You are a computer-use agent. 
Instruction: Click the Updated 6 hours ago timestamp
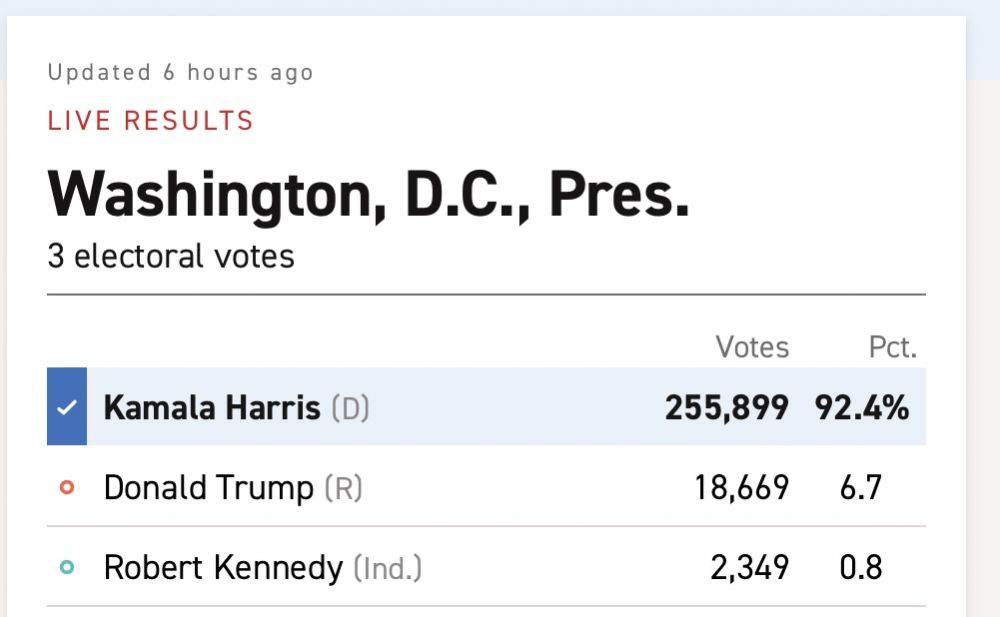click(x=180, y=73)
